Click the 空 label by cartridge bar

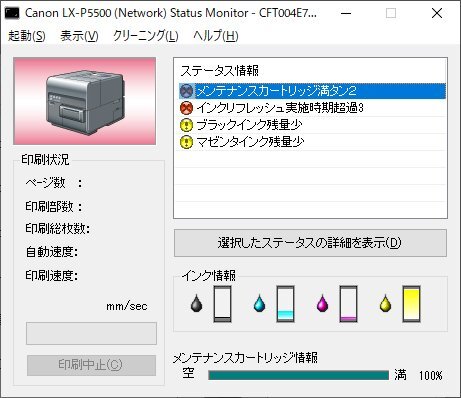click(188, 373)
